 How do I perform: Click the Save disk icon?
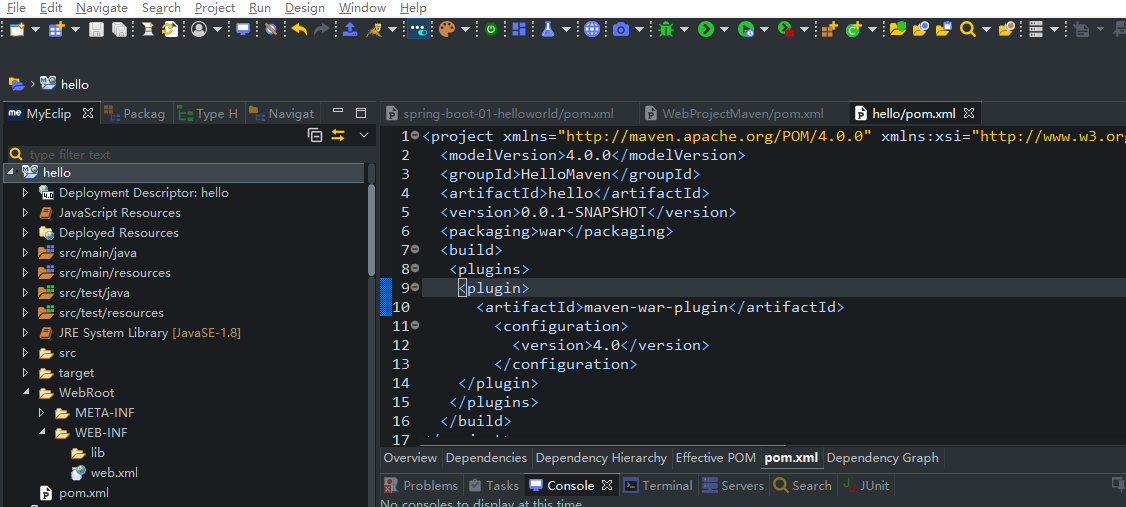(96, 29)
